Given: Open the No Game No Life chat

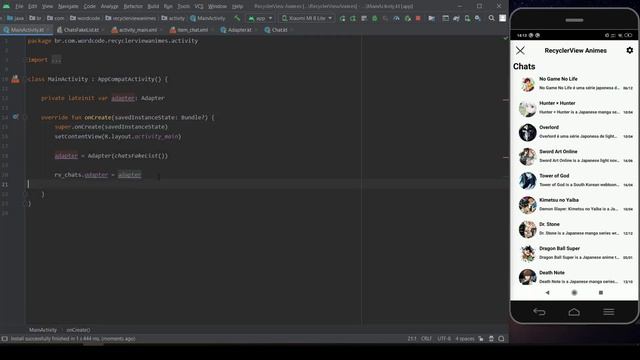Looking at the screenshot, I should [x=574, y=84].
